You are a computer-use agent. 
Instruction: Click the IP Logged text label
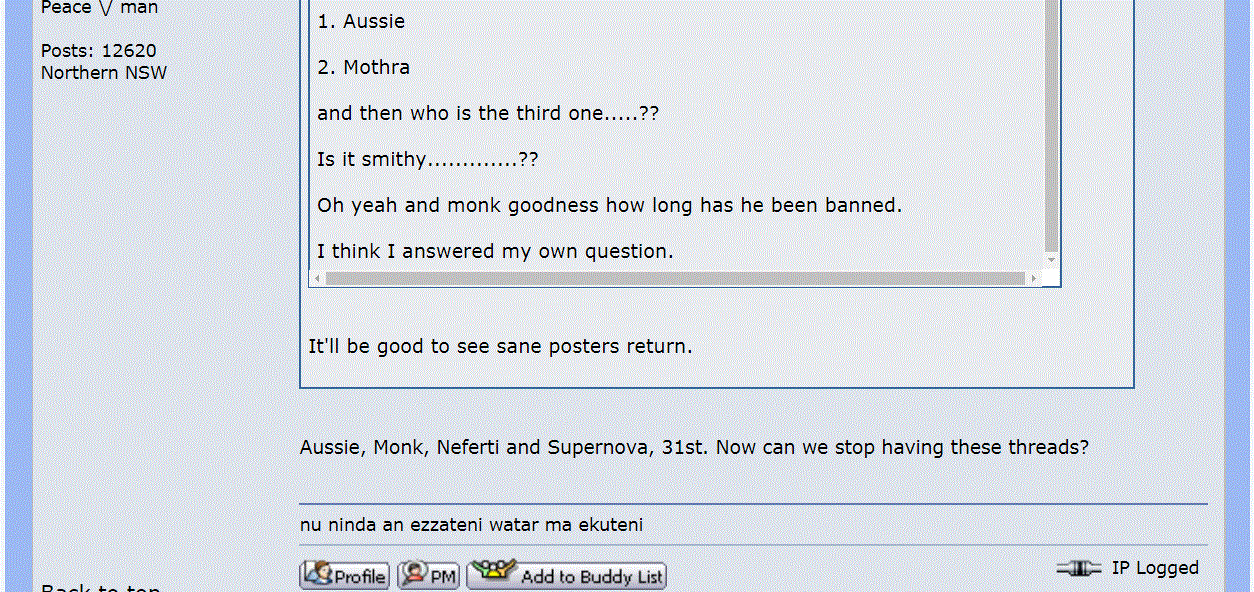click(1155, 568)
